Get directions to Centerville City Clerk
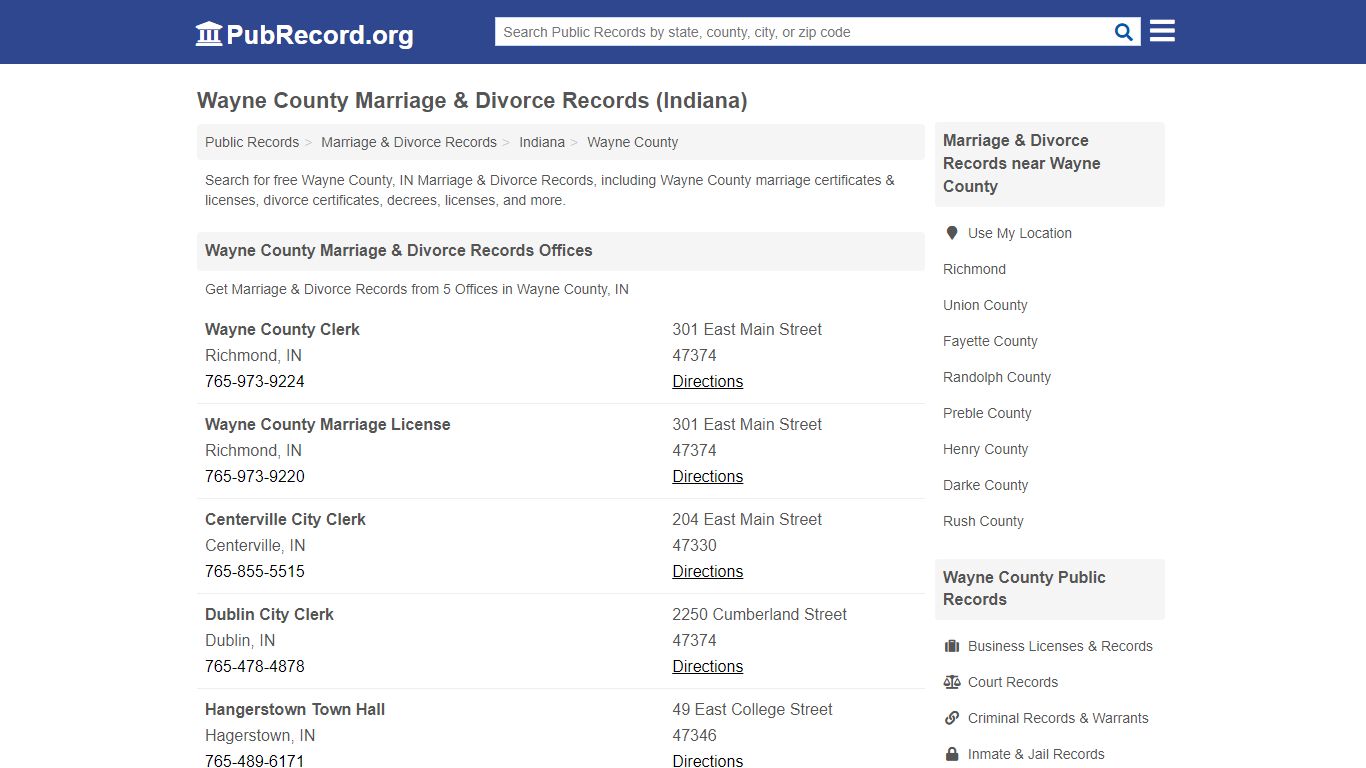The image size is (1366, 768). coord(708,571)
